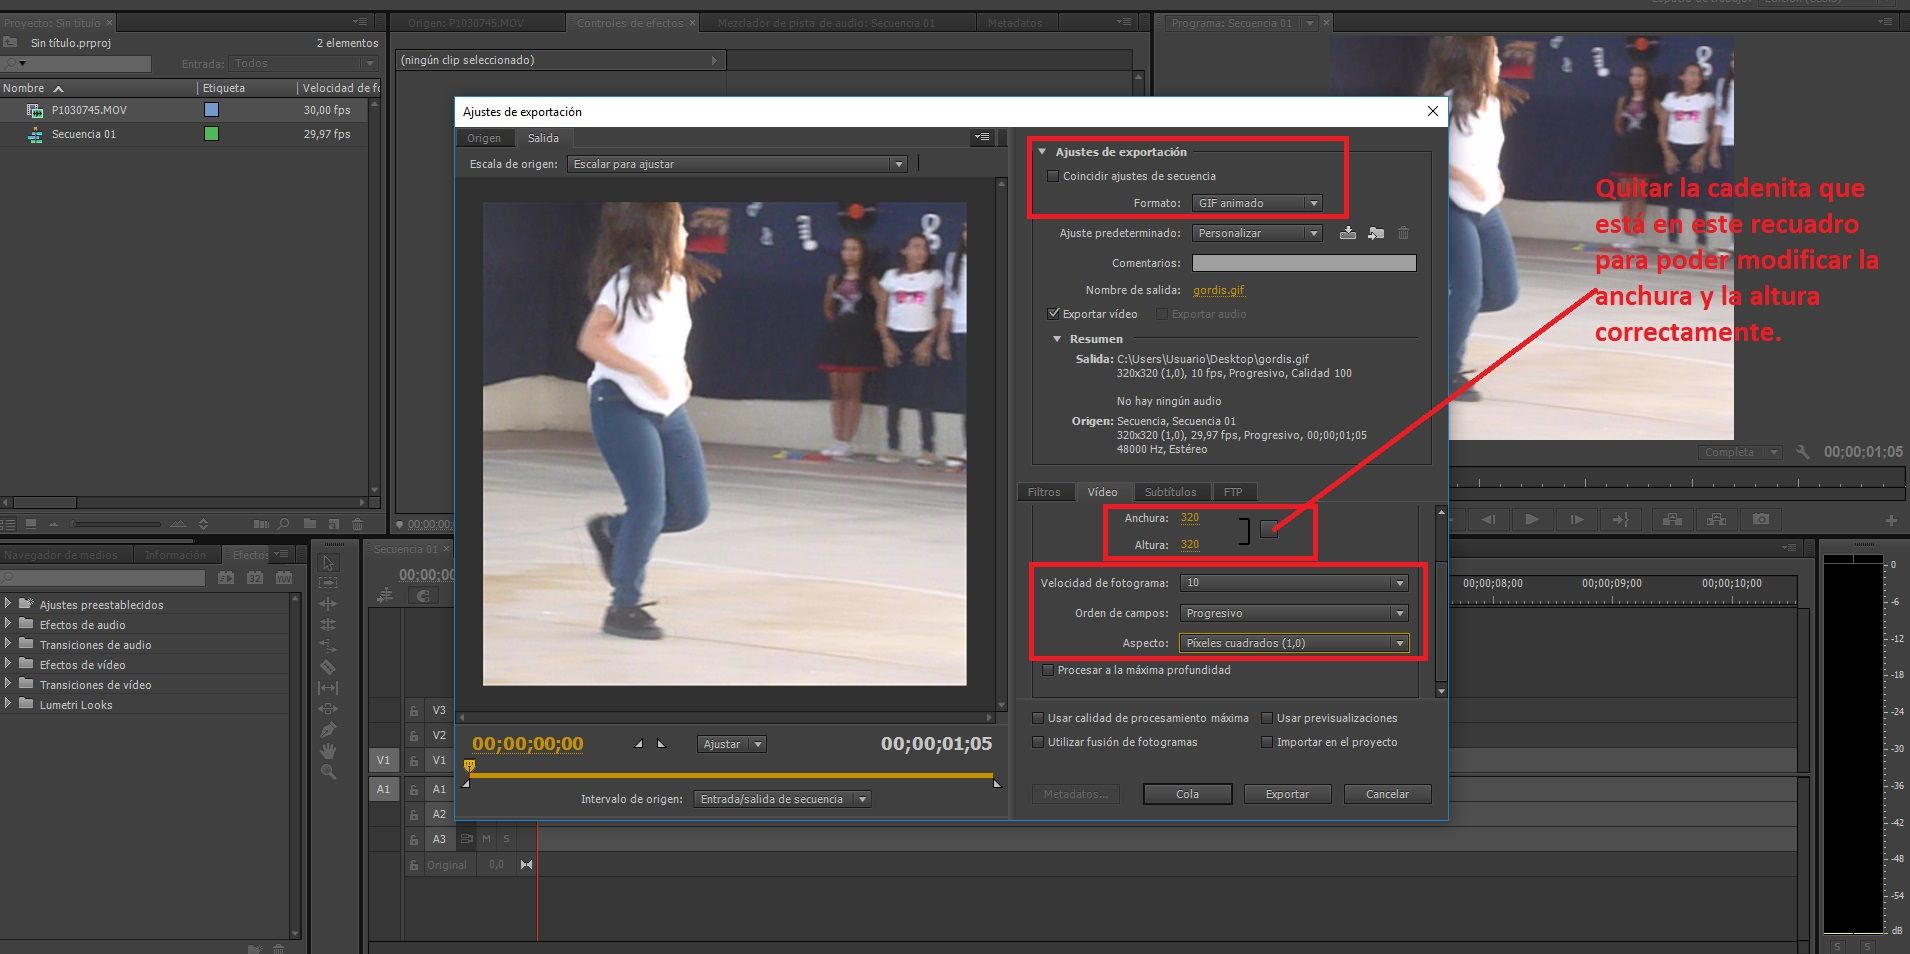The width and height of the screenshot is (1910, 954).
Task: Click the trash icon in Project panel
Action: [x=357, y=524]
